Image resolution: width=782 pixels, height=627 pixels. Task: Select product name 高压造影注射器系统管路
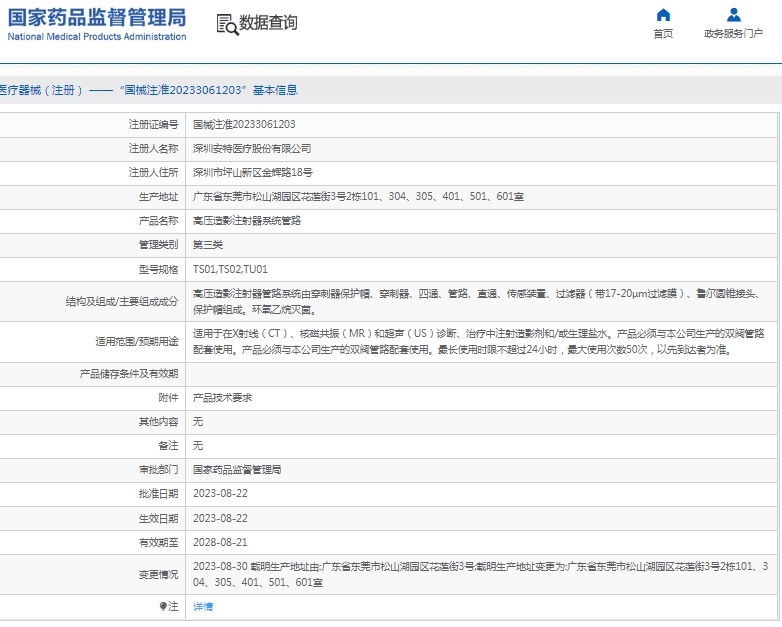pyautogui.click(x=247, y=220)
